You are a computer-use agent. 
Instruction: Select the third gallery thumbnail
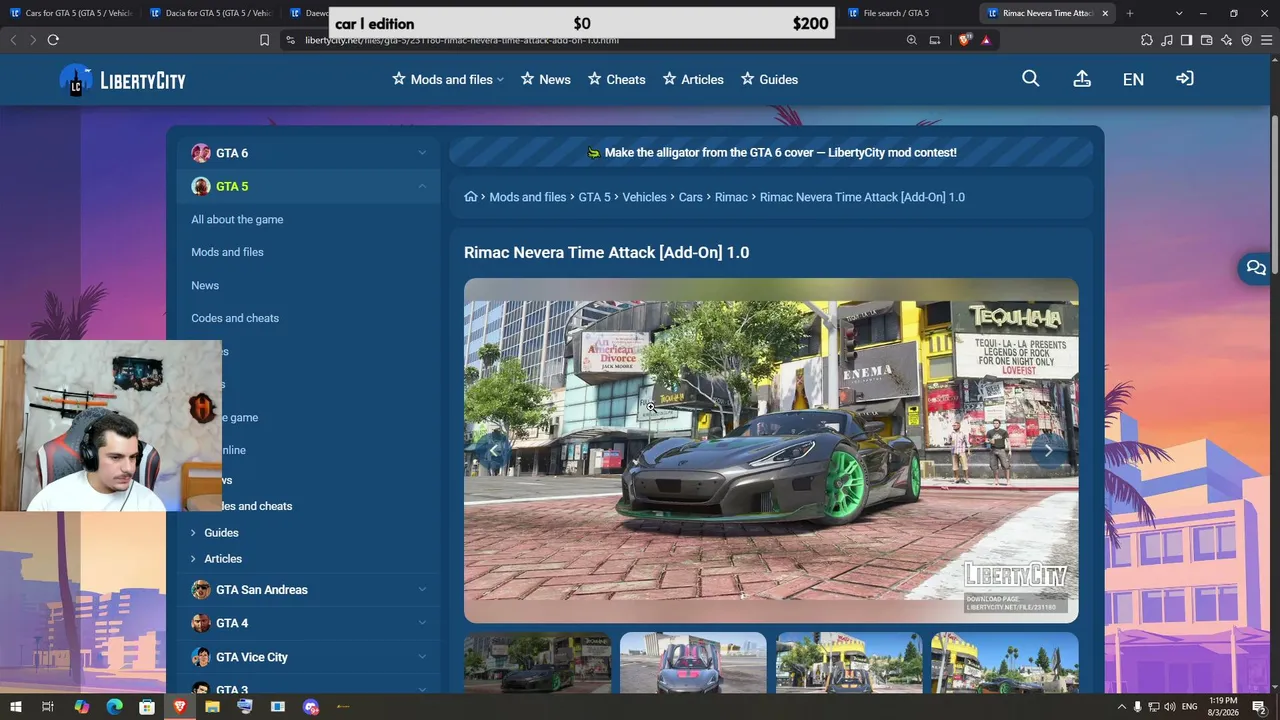coord(849,662)
